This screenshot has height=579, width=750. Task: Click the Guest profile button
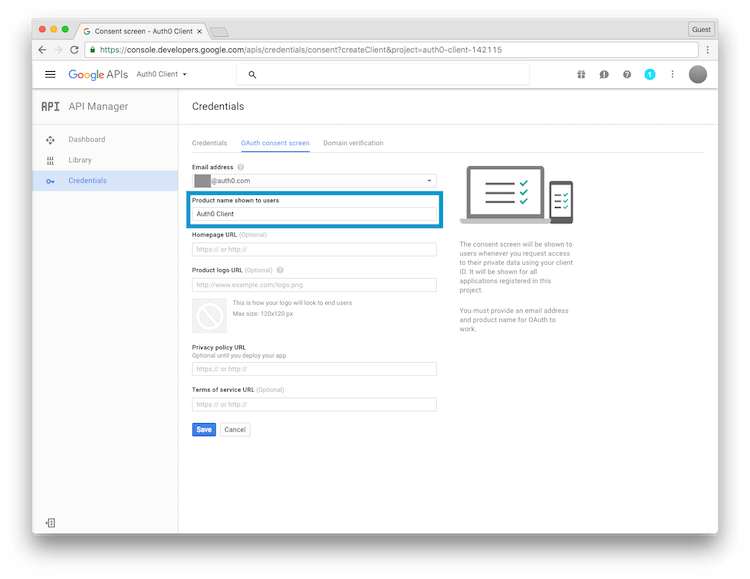(701, 29)
